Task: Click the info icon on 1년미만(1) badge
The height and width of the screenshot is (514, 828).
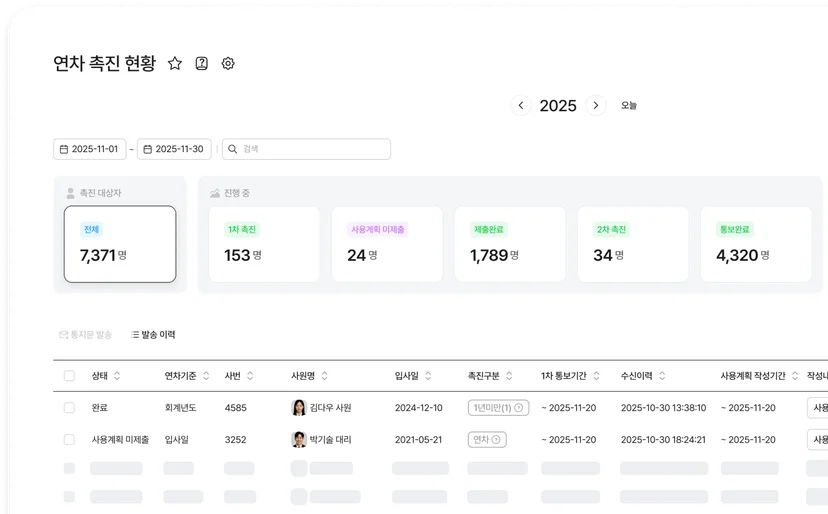Action: tap(519, 408)
